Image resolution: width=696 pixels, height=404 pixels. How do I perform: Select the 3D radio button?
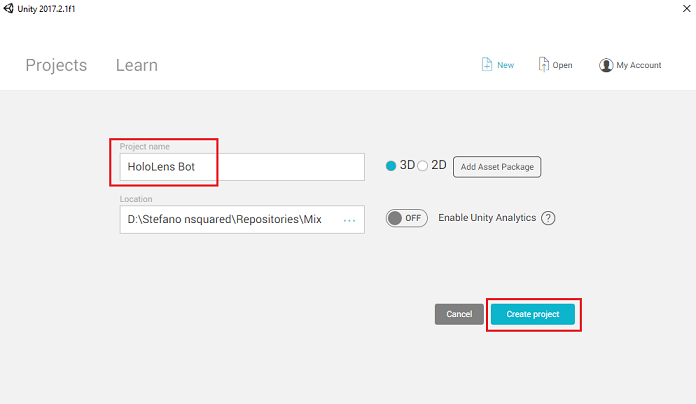pyautogui.click(x=391, y=165)
